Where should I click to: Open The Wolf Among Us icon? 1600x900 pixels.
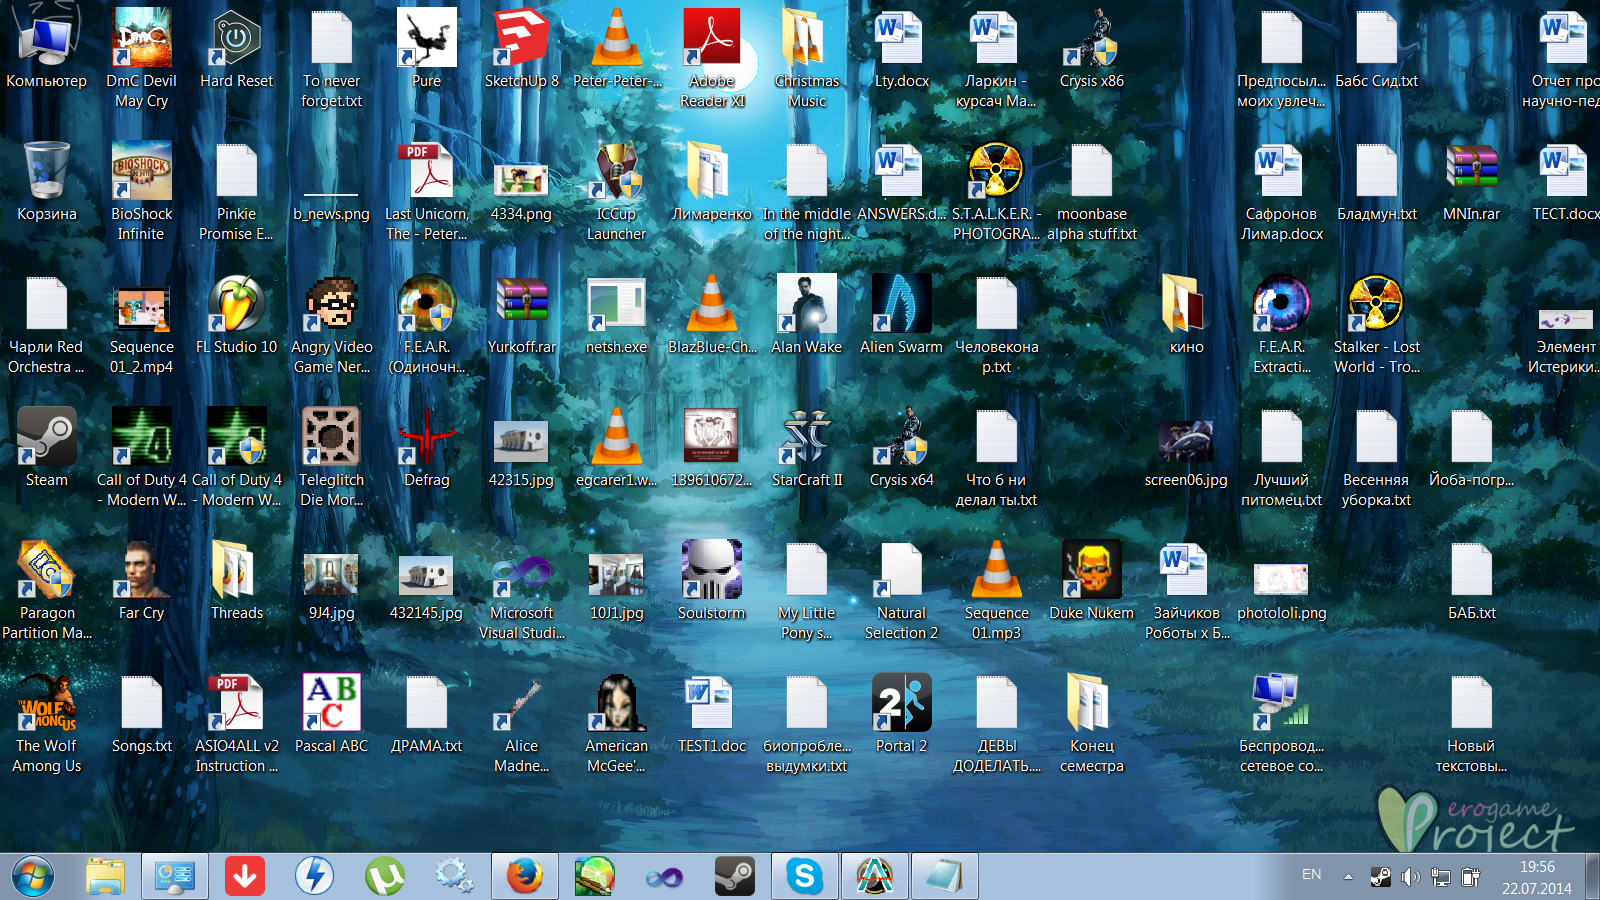click(x=46, y=723)
